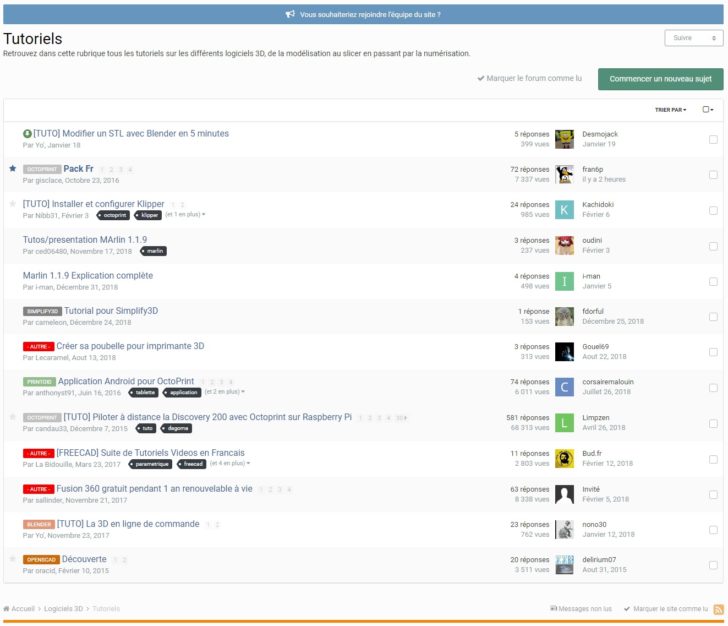Open i-man's green I letter avatar

click(564, 281)
